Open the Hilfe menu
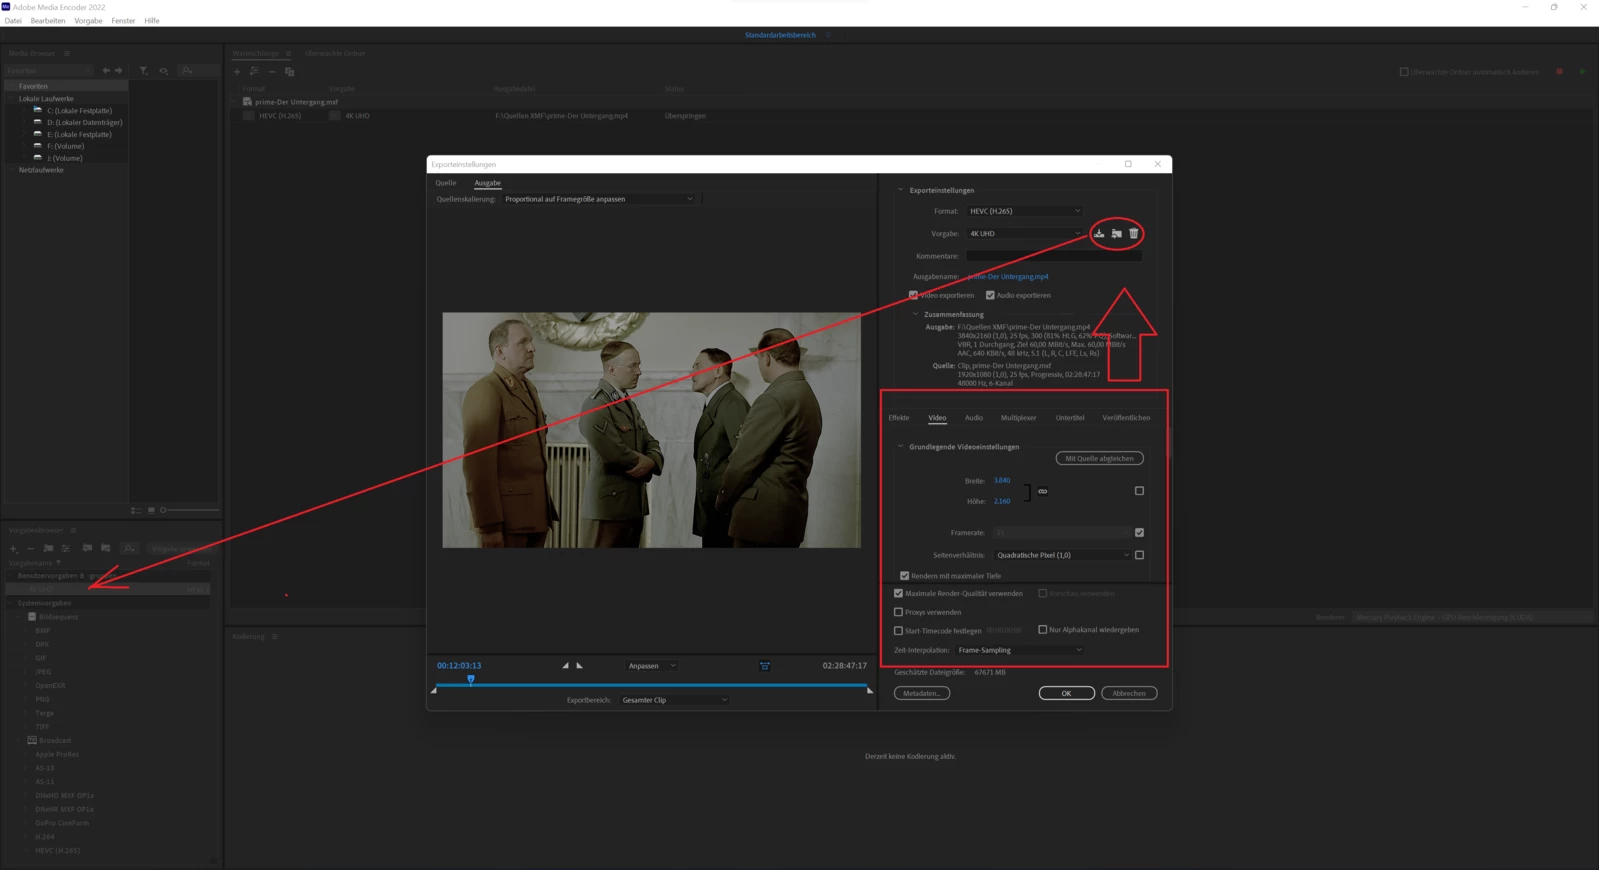This screenshot has width=1599, height=870. (x=152, y=20)
